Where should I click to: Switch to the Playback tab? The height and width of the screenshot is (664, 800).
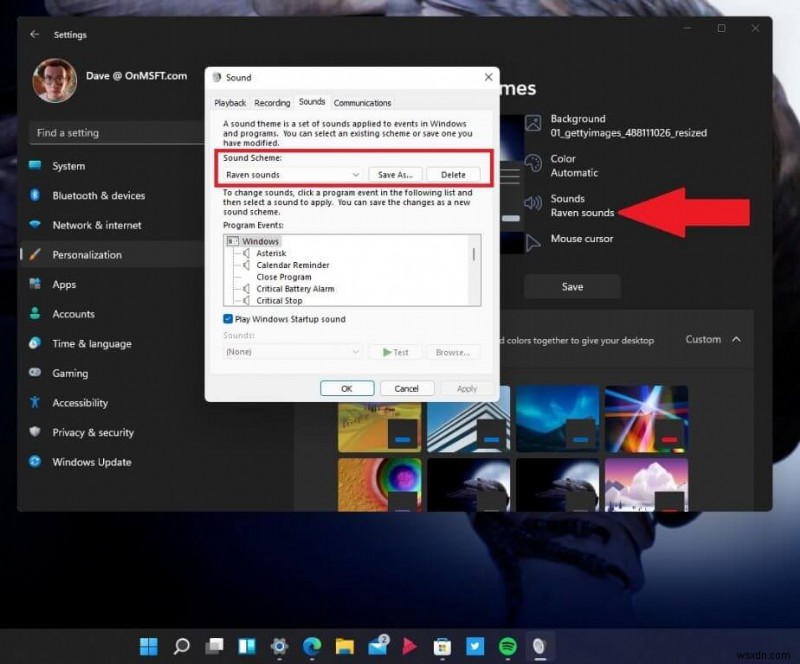coord(229,102)
